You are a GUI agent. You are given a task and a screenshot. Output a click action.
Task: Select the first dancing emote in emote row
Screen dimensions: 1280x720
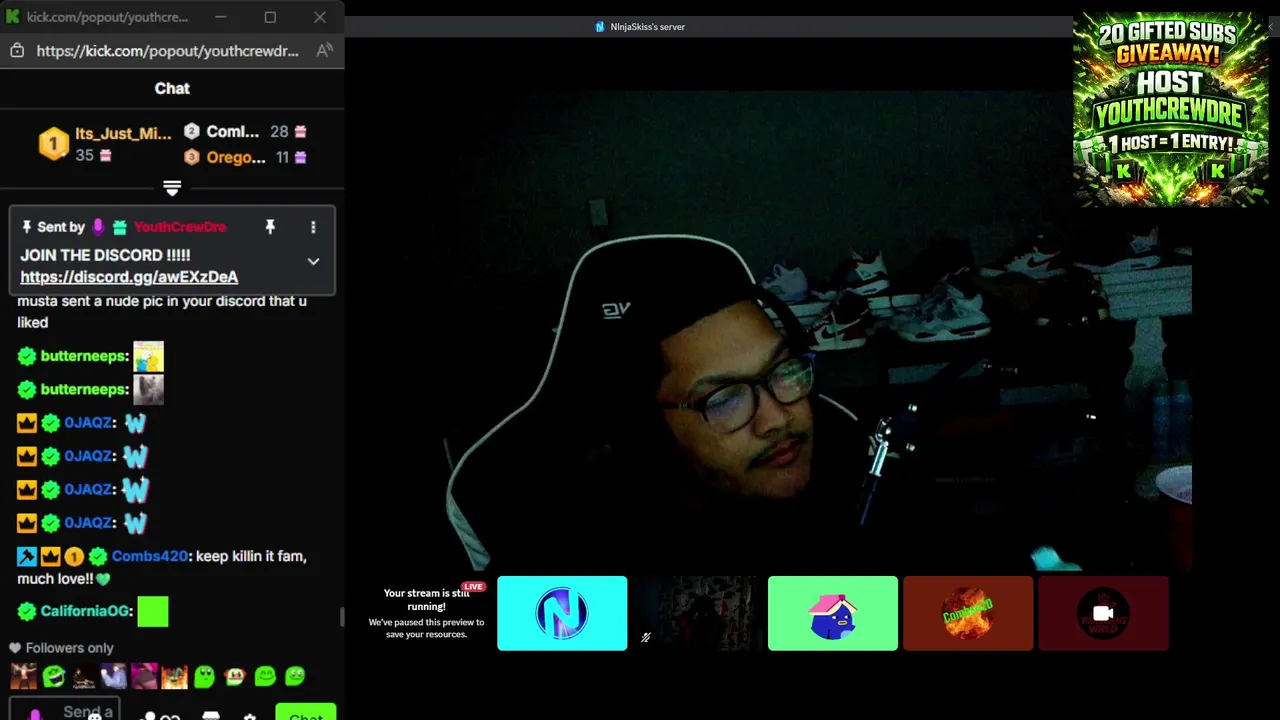tap(23, 677)
